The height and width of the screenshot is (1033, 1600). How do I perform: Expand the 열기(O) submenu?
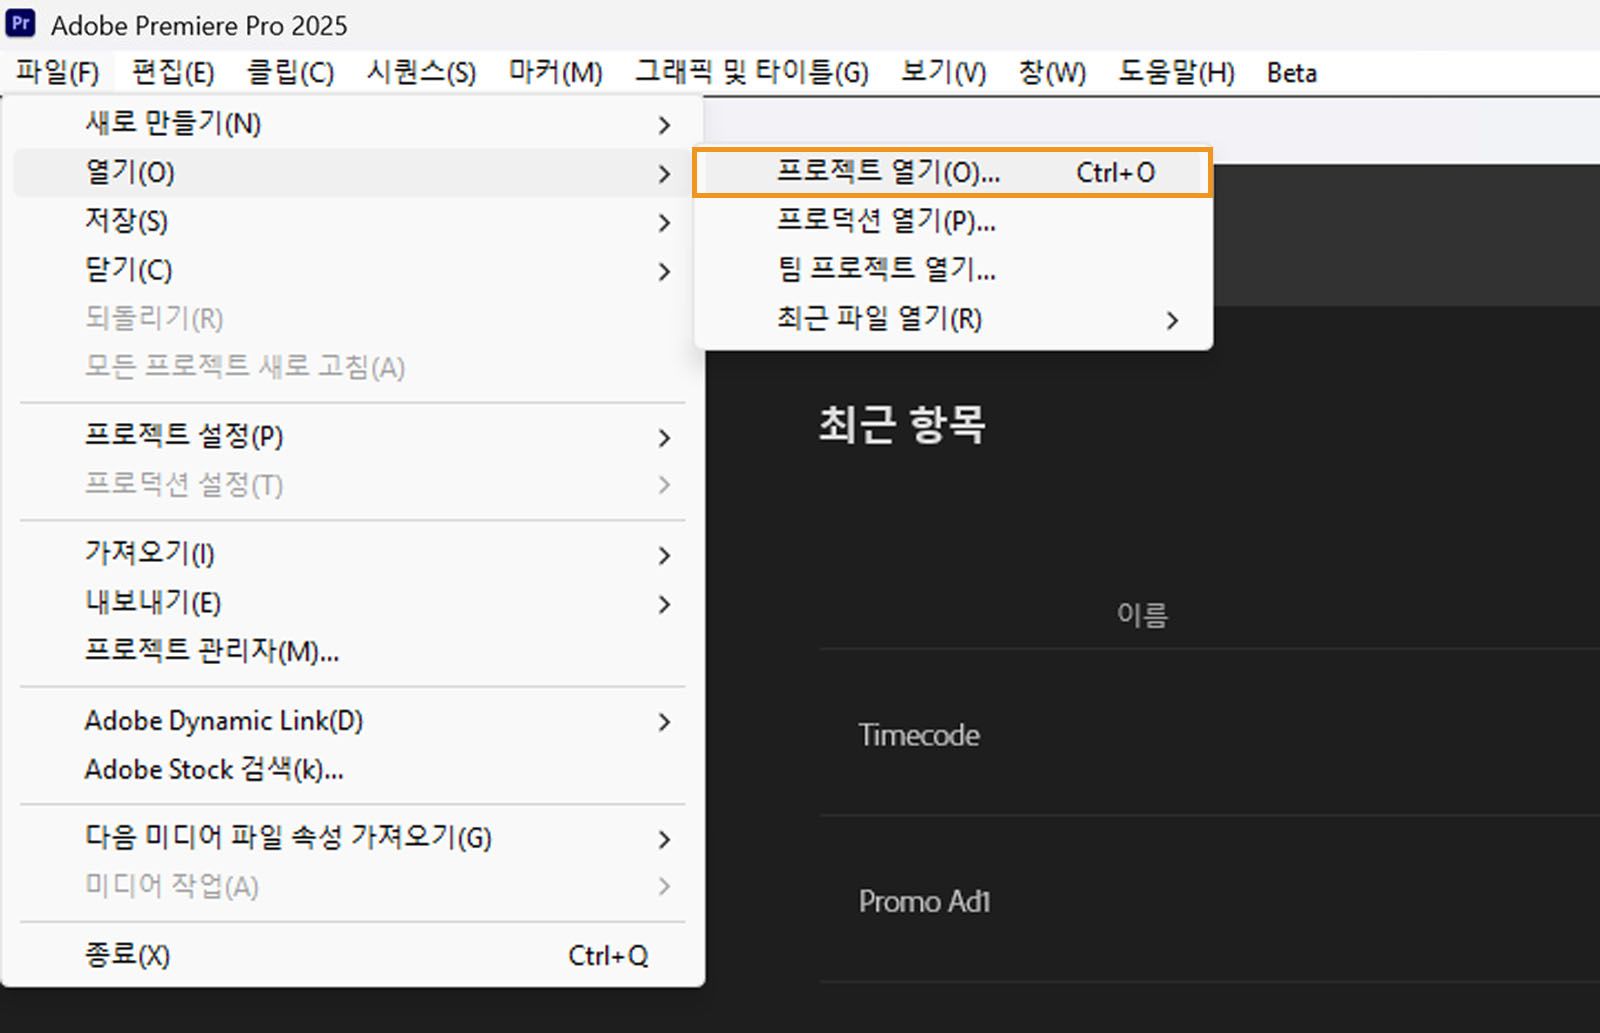[349, 173]
